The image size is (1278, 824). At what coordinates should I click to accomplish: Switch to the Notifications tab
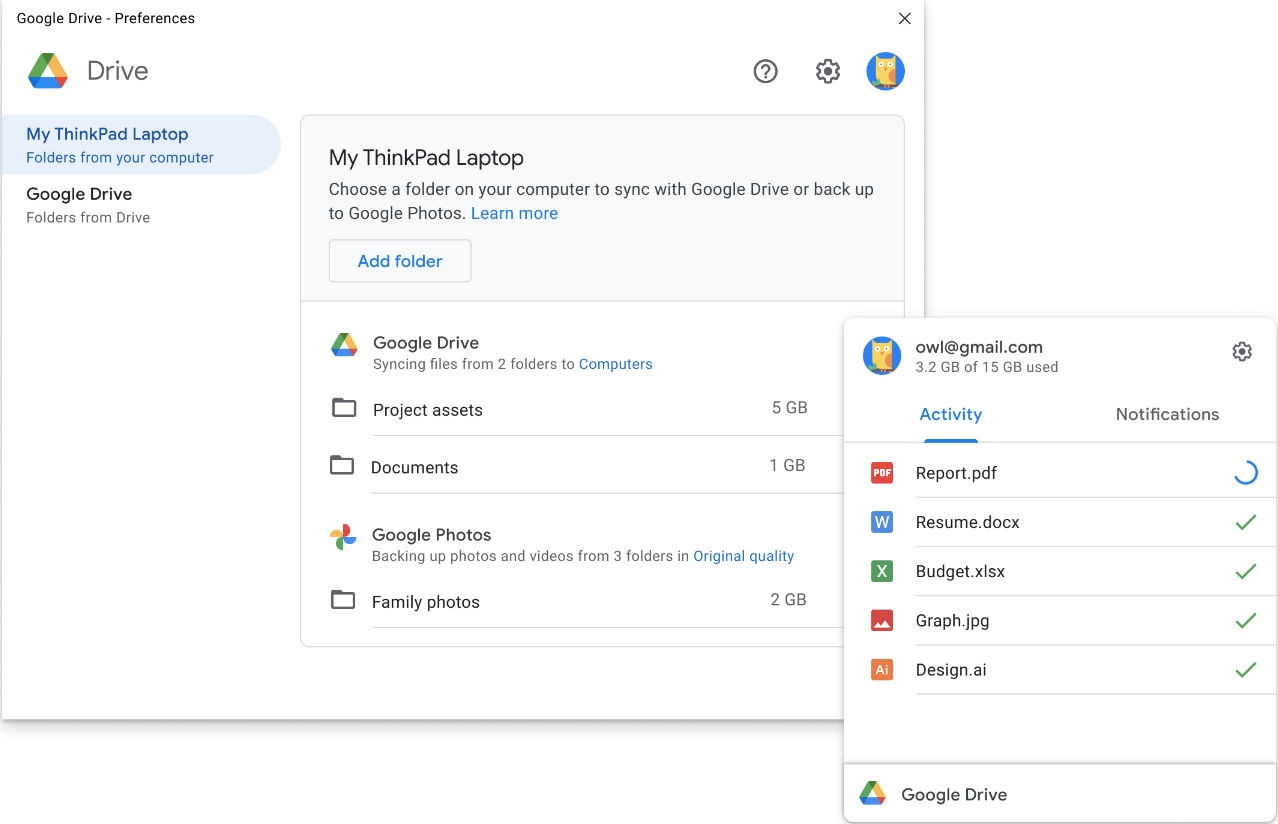(x=1167, y=414)
